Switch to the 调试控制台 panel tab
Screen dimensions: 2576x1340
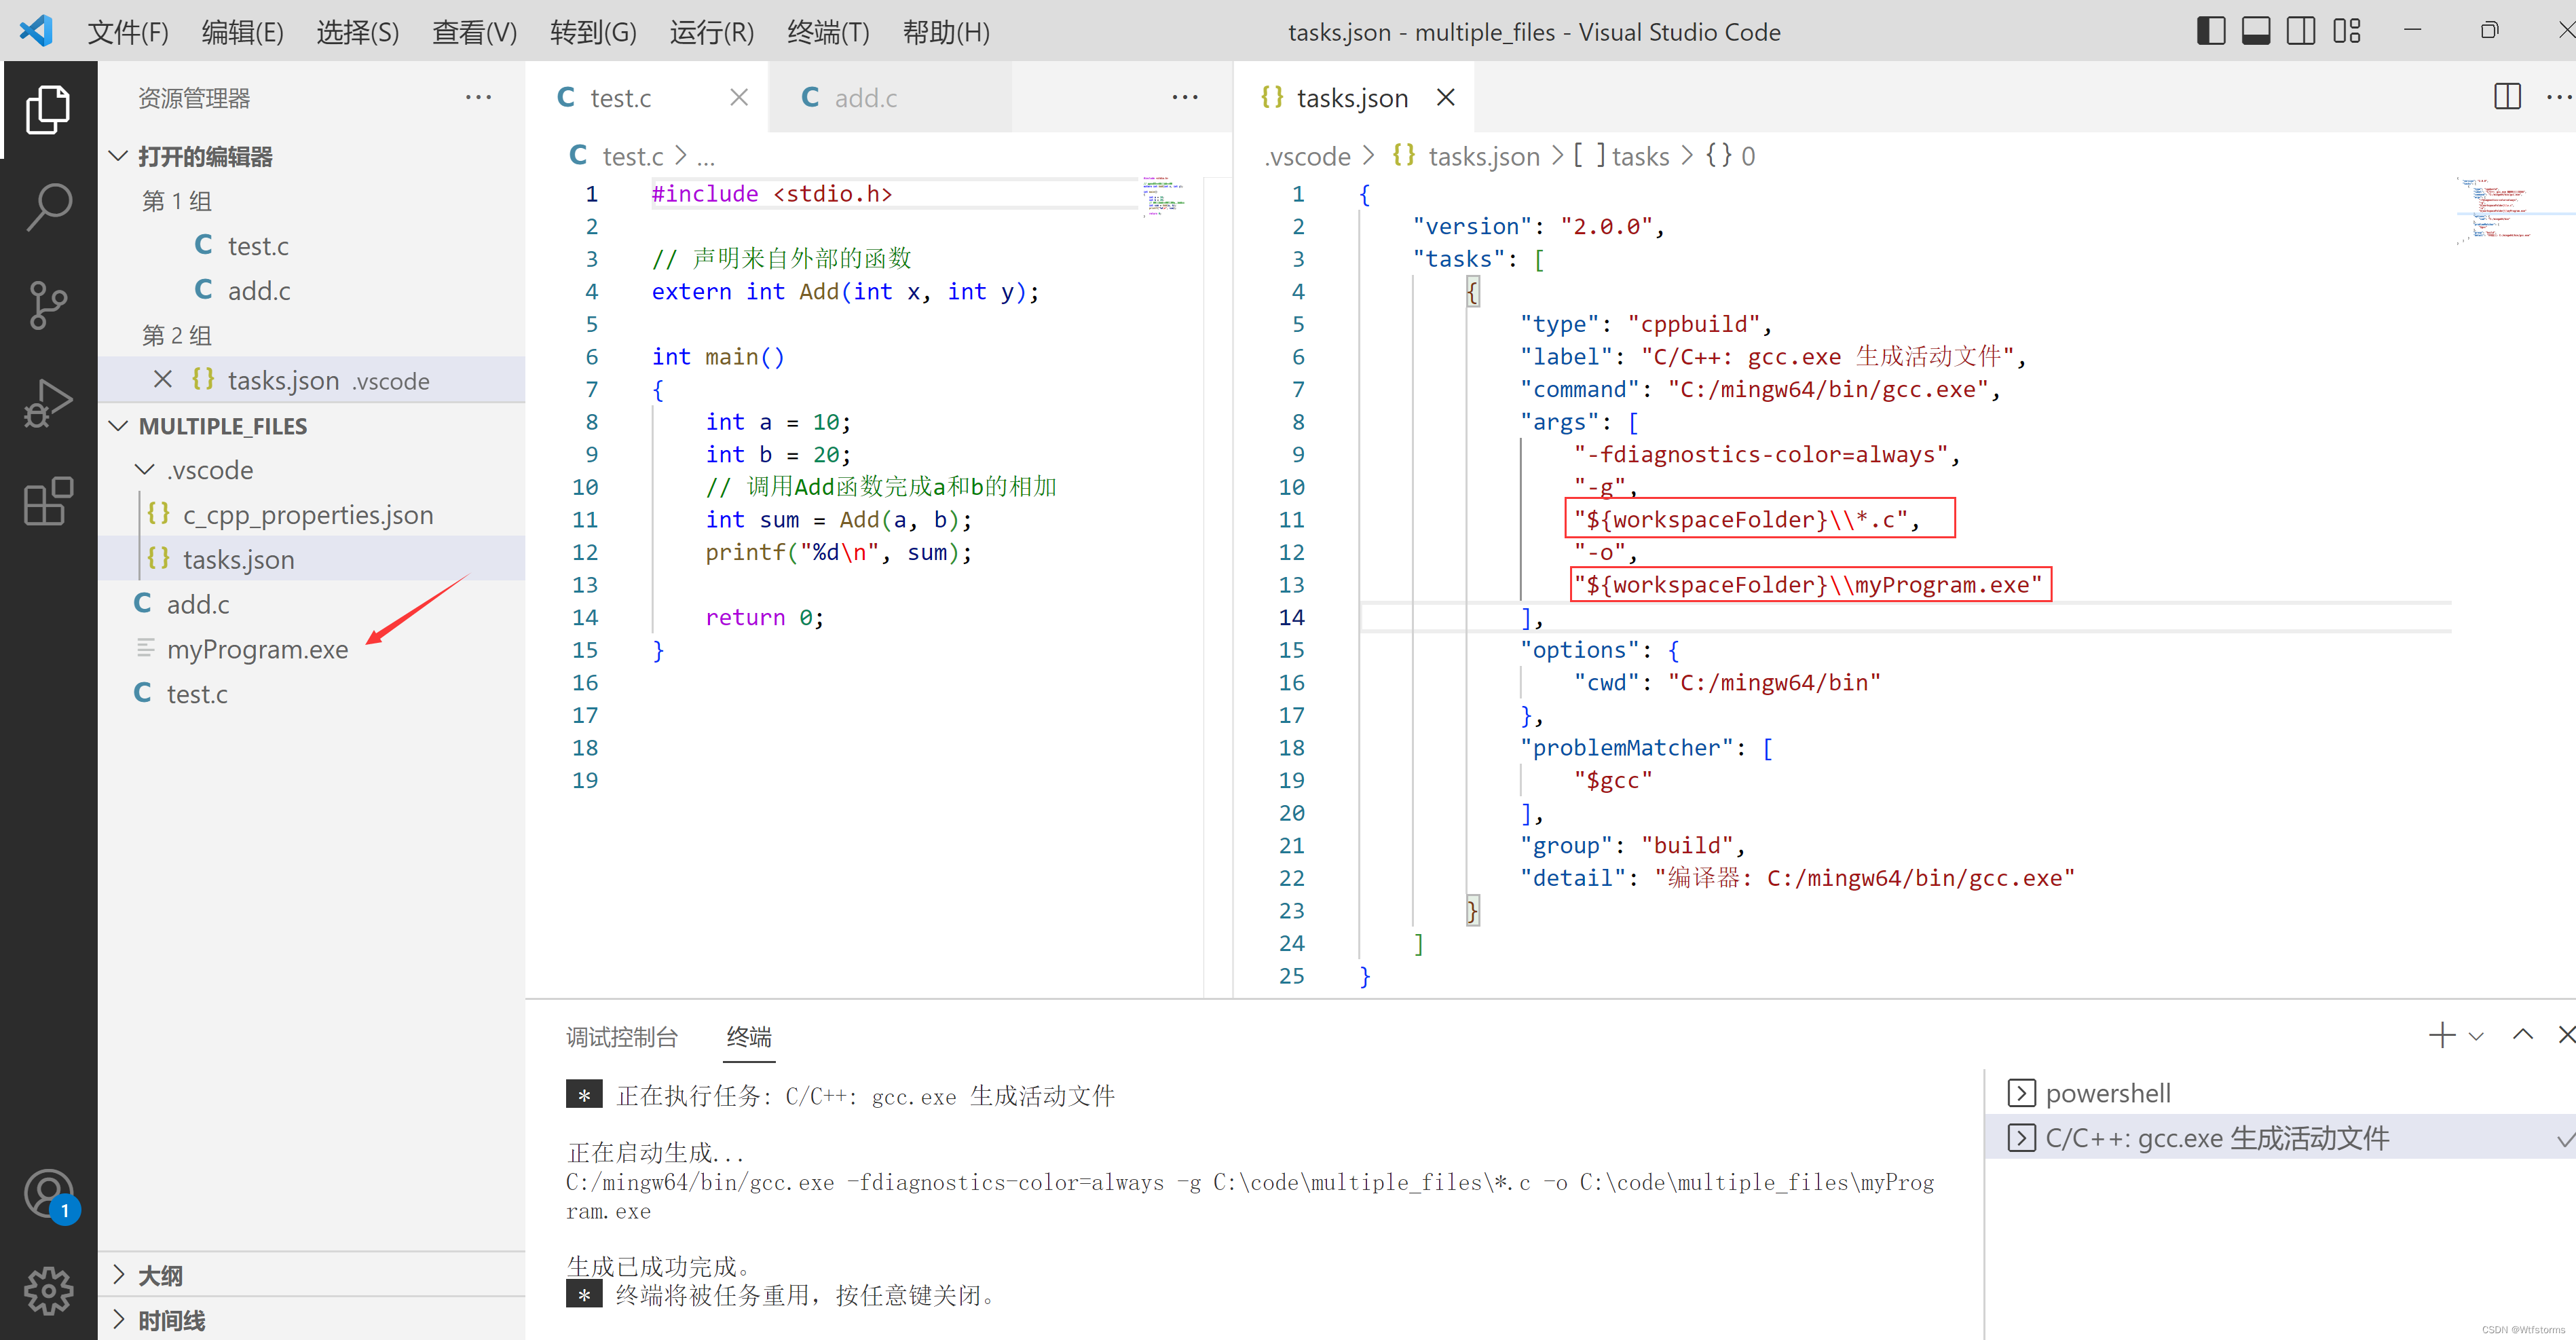(622, 1037)
